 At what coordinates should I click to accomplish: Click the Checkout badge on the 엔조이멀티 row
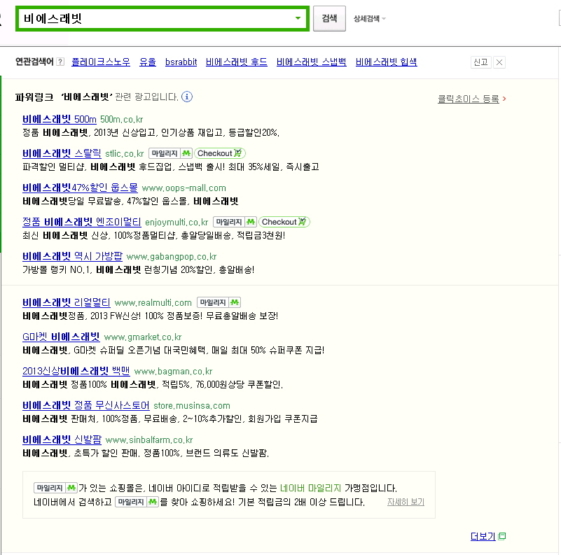click(284, 222)
